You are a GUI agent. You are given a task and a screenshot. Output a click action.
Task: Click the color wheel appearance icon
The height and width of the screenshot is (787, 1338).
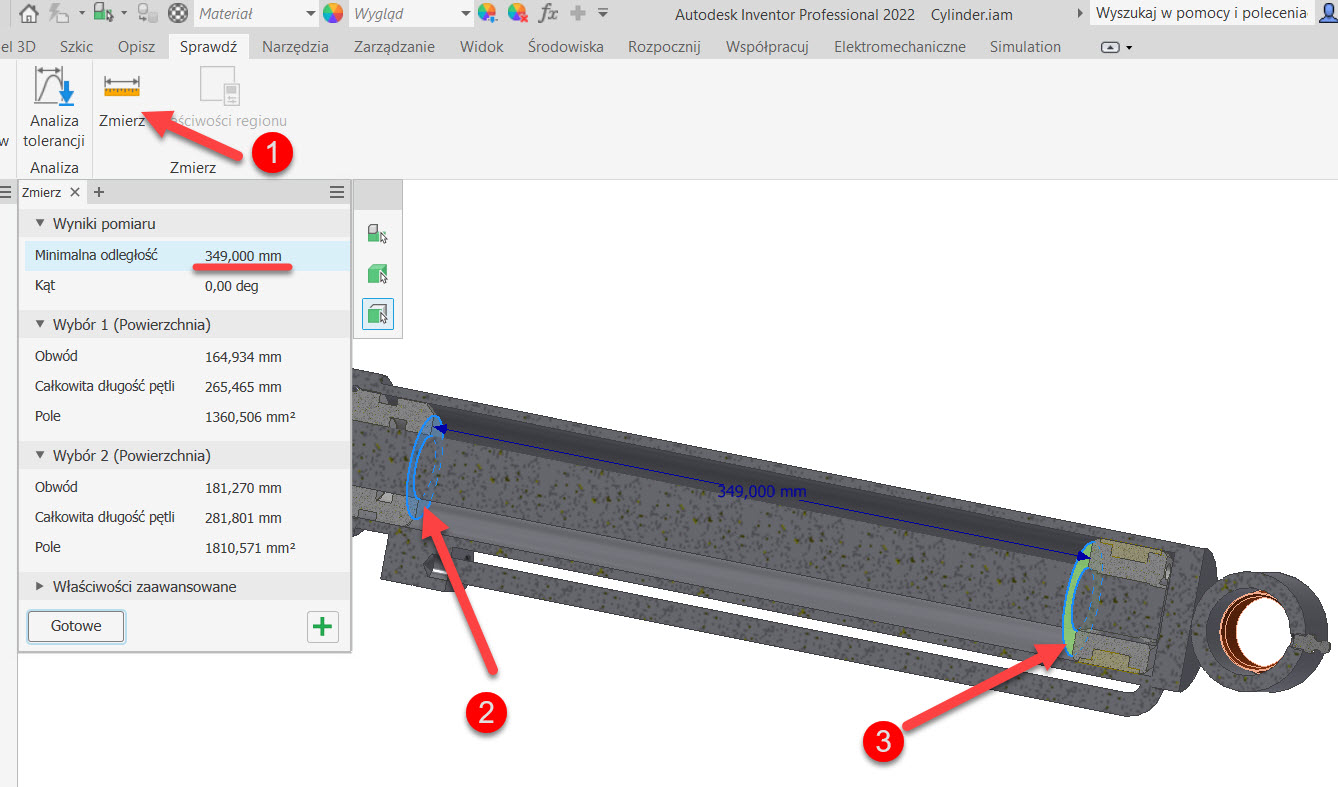(333, 13)
